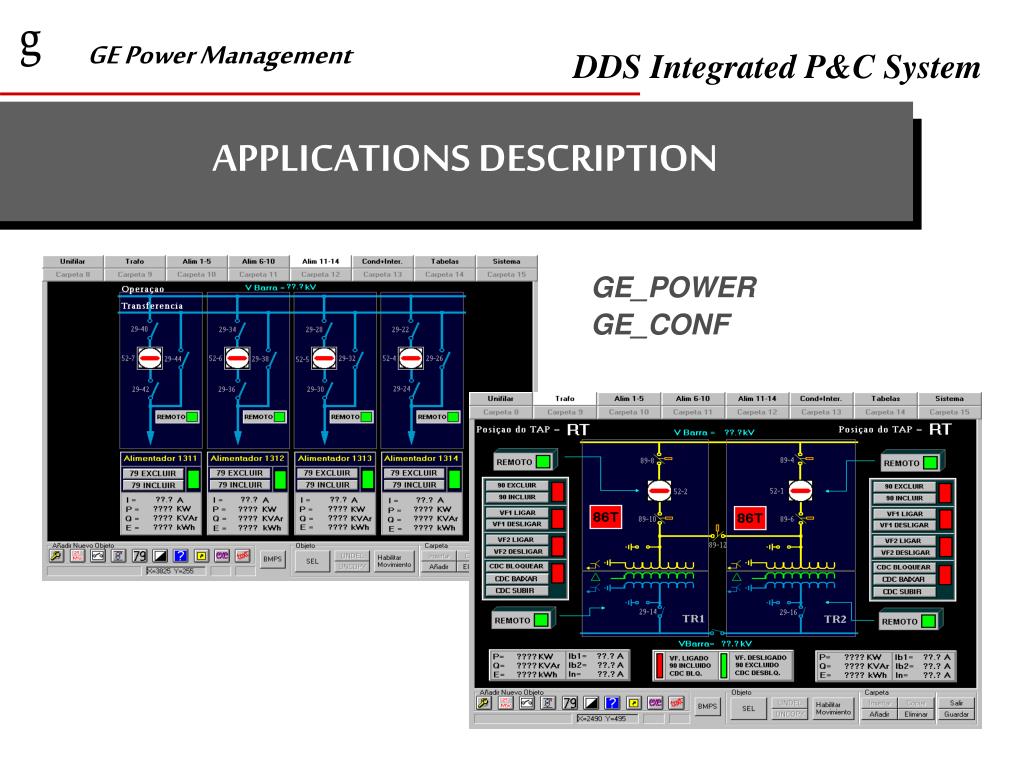Click green status swatch beside Alimentador 1311 79 buttons
Viewport: 1024px width, 768px height.
point(193,479)
